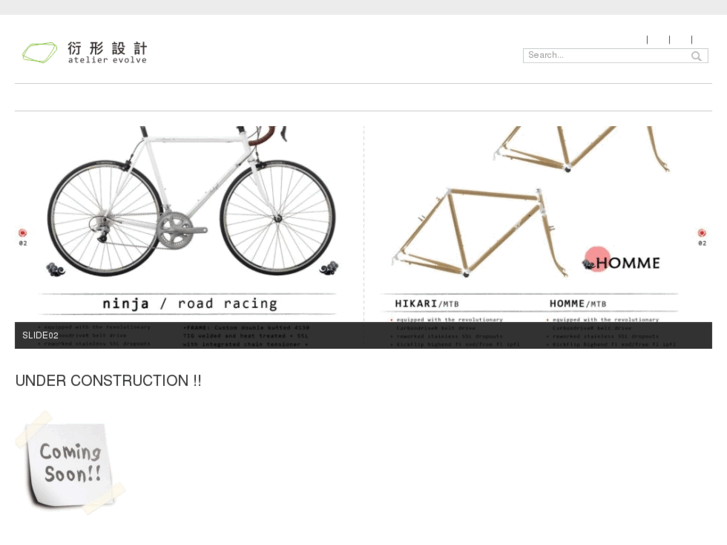This screenshot has height=545, width=727.
Task: Click the magnifier icon in the search box
Action: 696,56
